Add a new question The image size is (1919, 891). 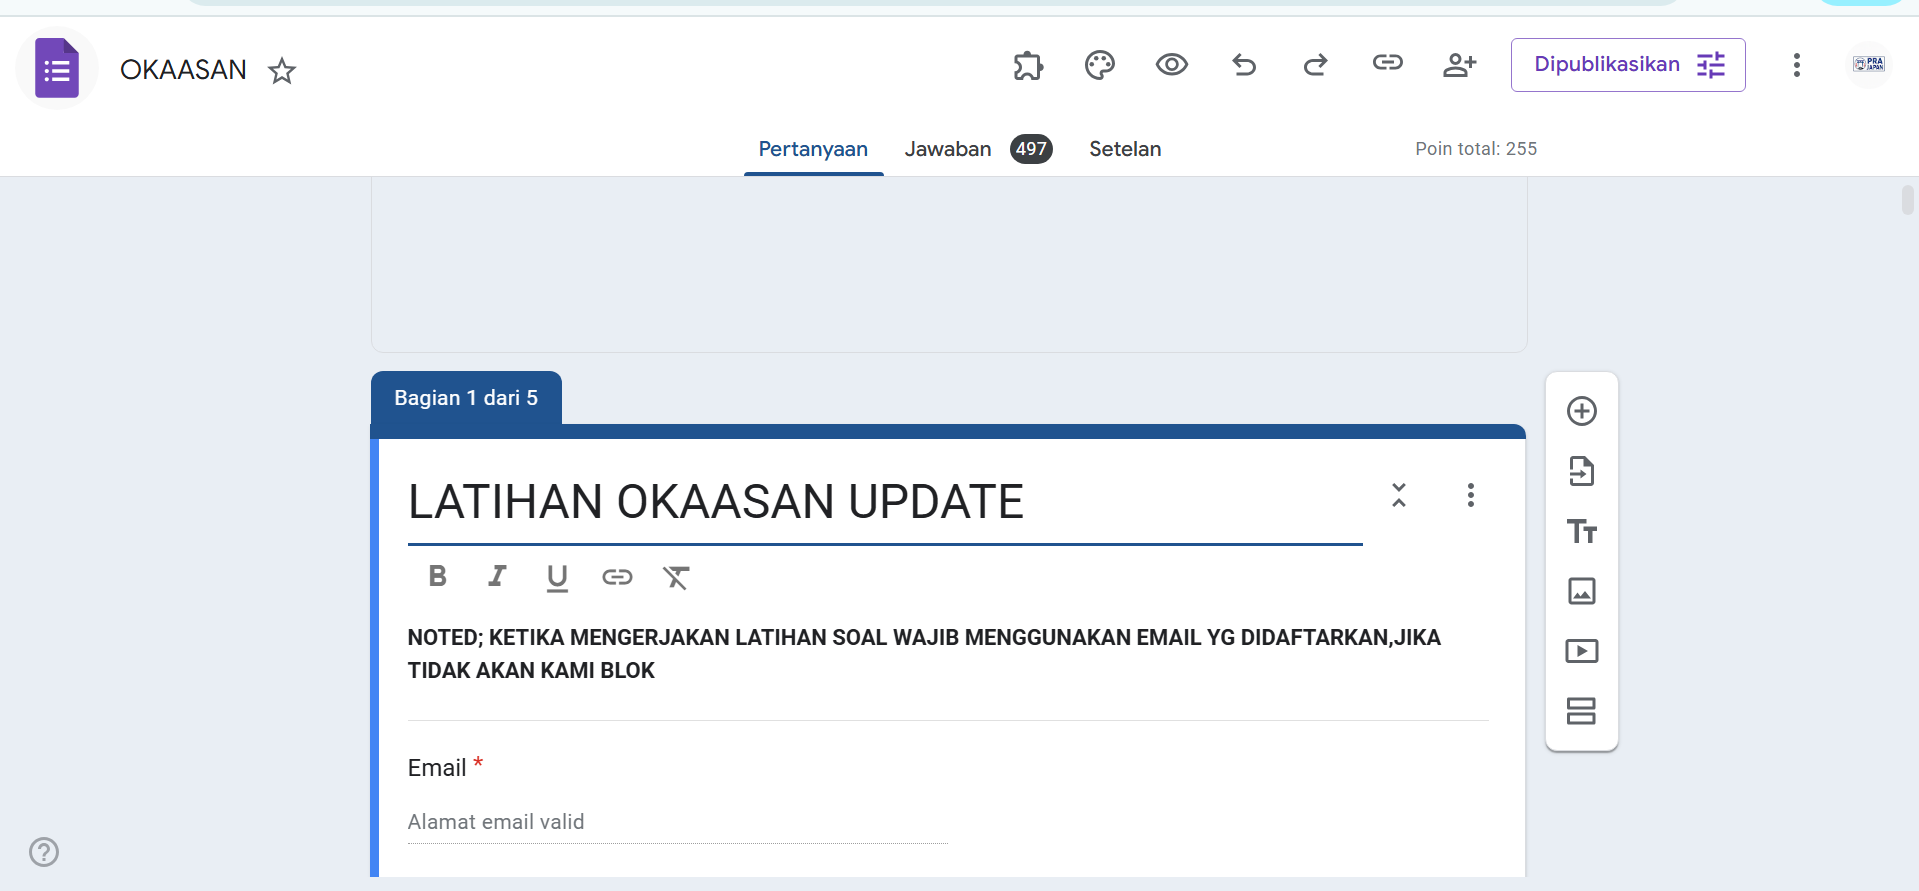(1581, 411)
